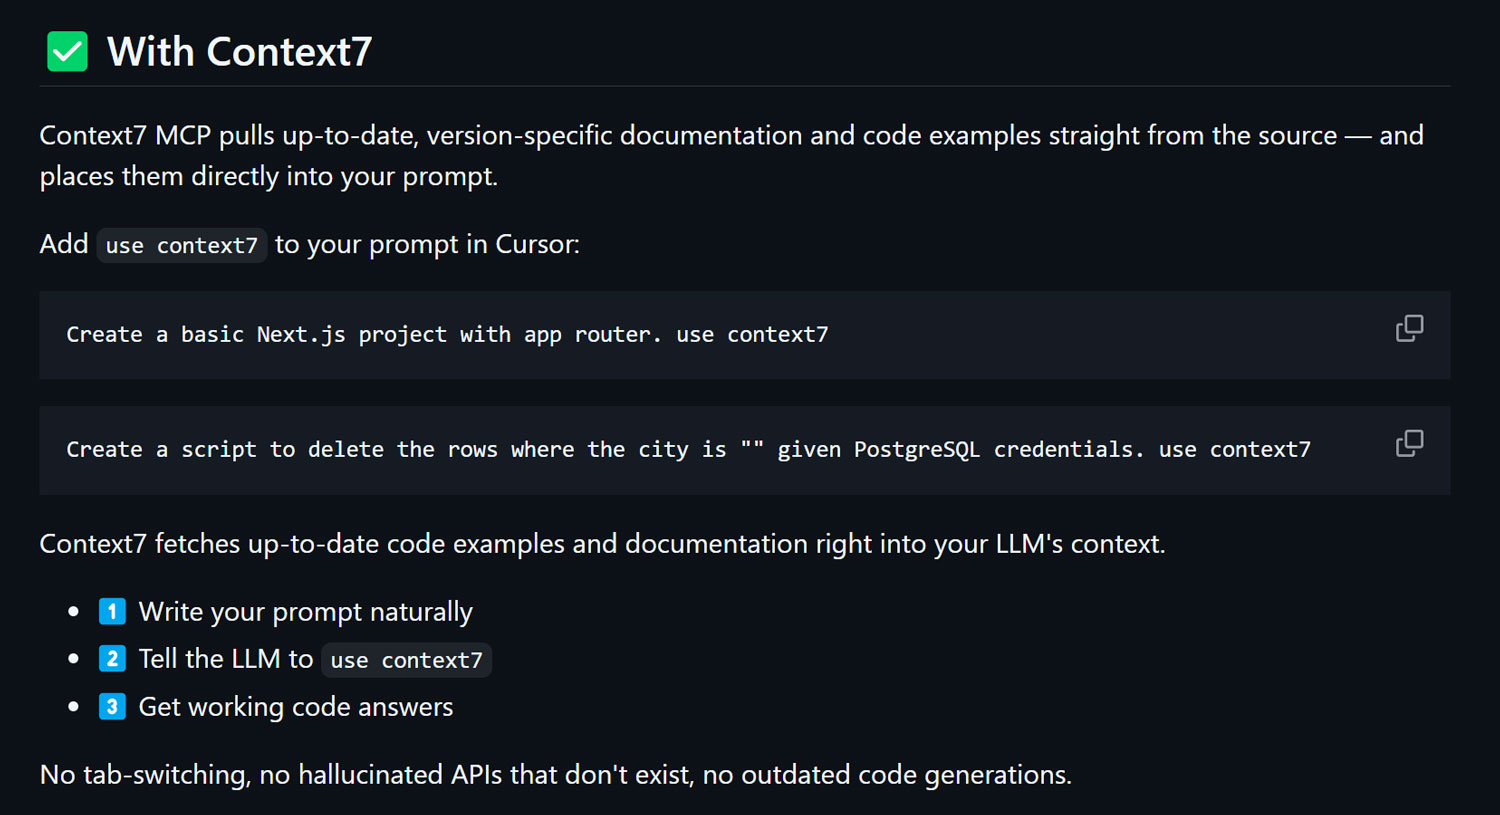Click inside the Create a basic Next.js code block
Image resolution: width=1500 pixels, height=815 pixels.
744,335
